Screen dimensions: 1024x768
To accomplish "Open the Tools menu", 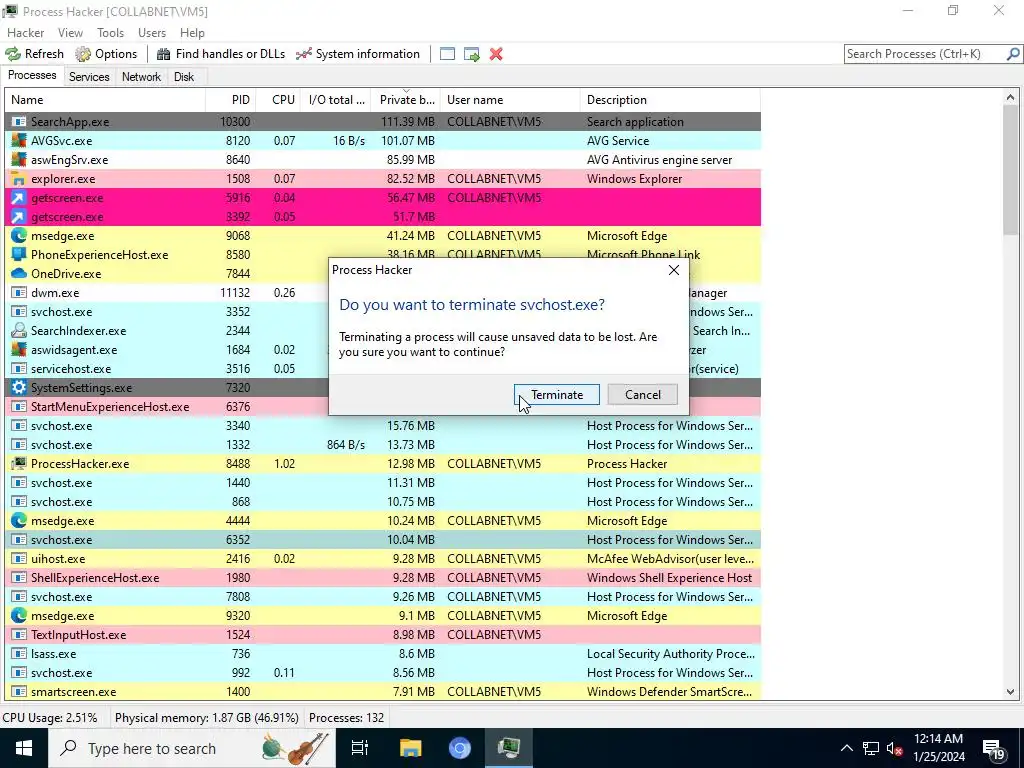I will point(110,33).
